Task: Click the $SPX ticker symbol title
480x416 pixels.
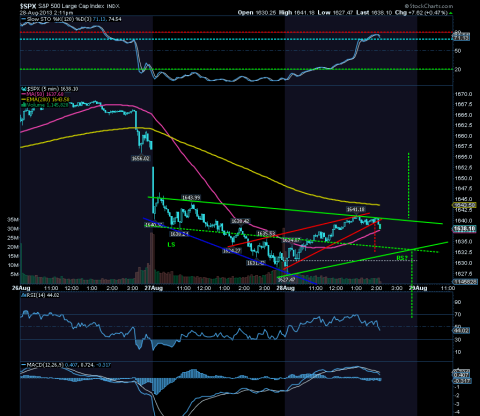Action: click(x=28, y=6)
